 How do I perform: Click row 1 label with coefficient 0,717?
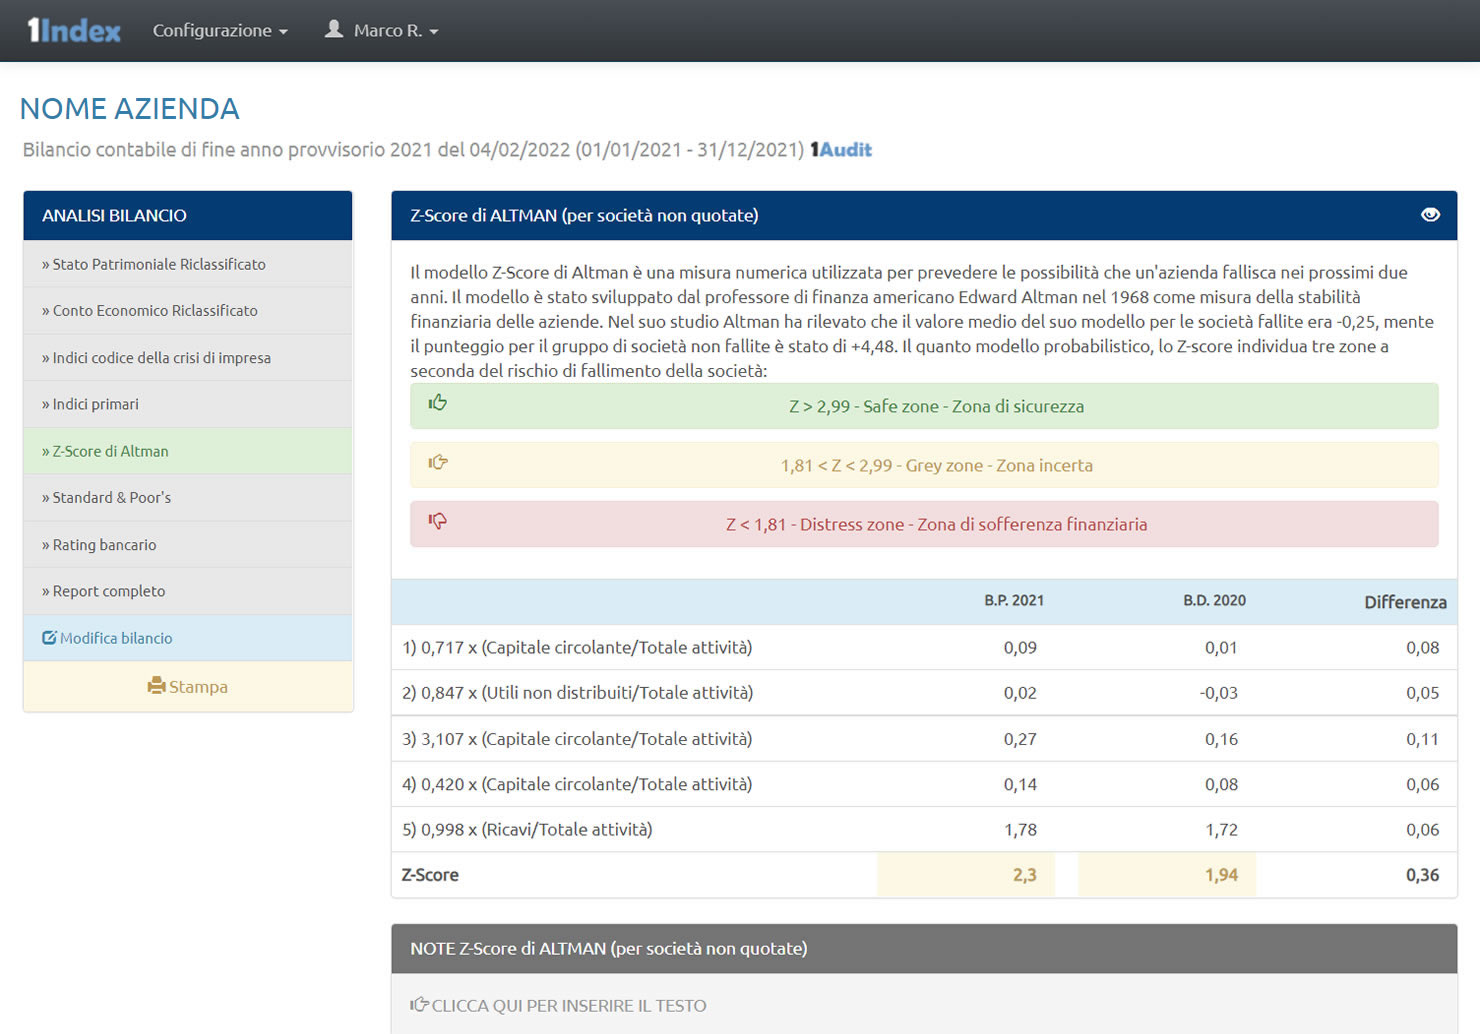(577, 648)
